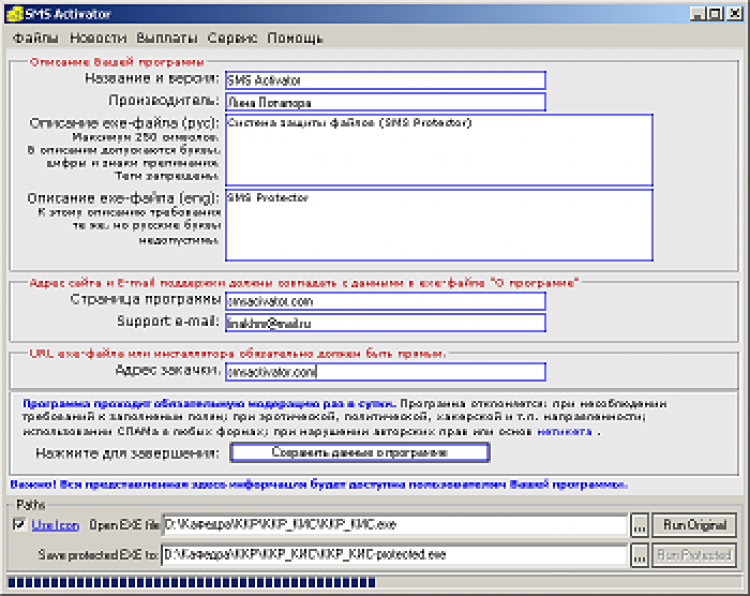
Task: Maximize the SMS Activator window
Action: 715,13
